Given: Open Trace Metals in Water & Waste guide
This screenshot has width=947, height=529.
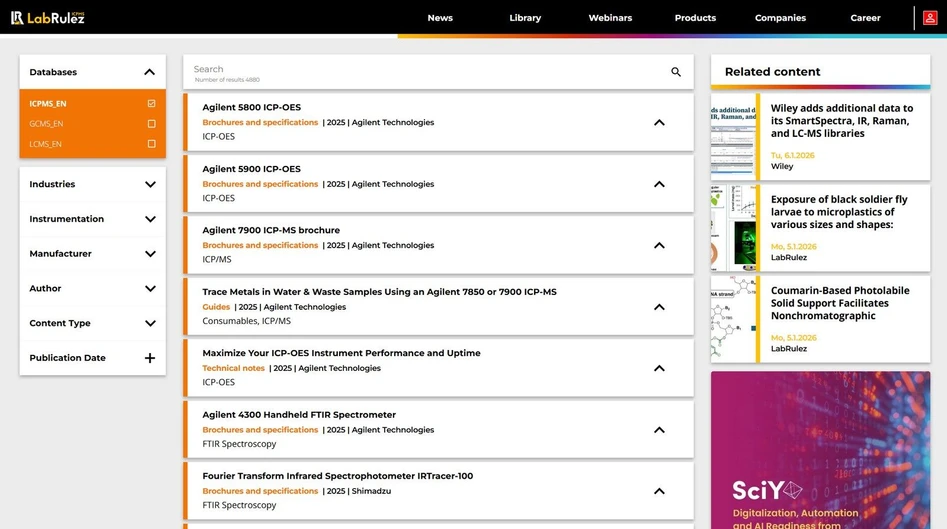Looking at the screenshot, I should (379, 292).
